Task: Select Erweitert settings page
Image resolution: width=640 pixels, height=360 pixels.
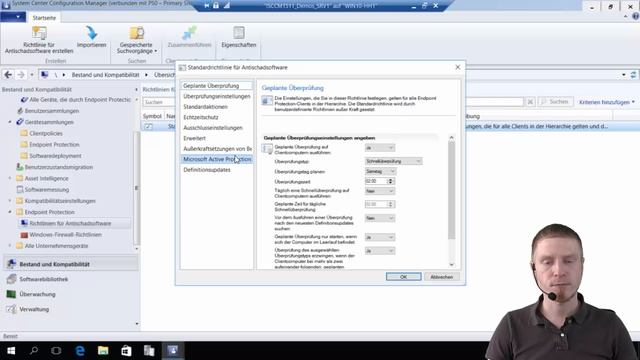Action: click(216, 138)
